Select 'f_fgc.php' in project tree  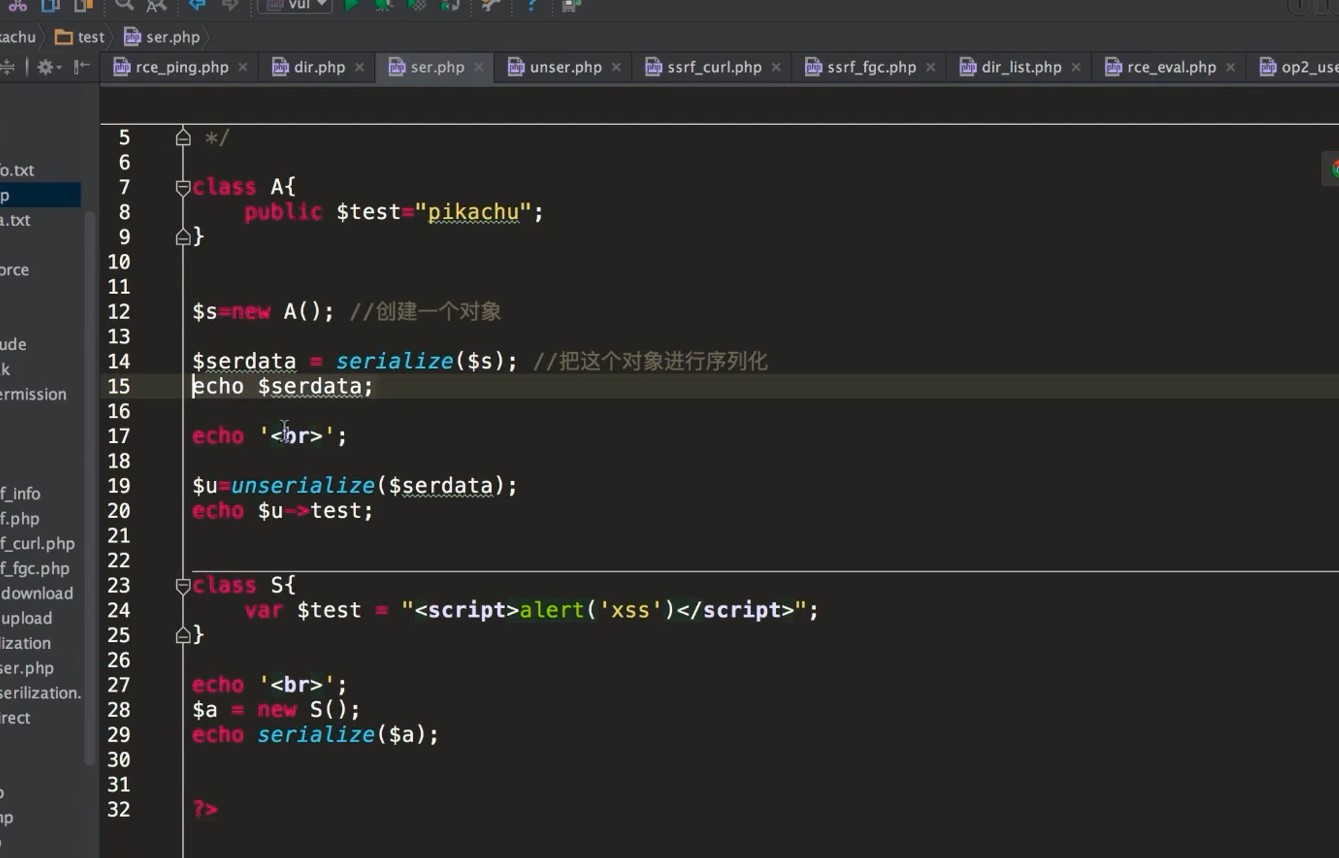(x=35, y=568)
